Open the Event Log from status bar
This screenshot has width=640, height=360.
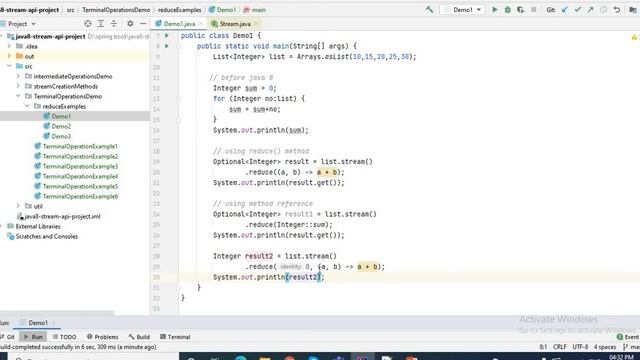pyautogui.click(x=628, y=337)
